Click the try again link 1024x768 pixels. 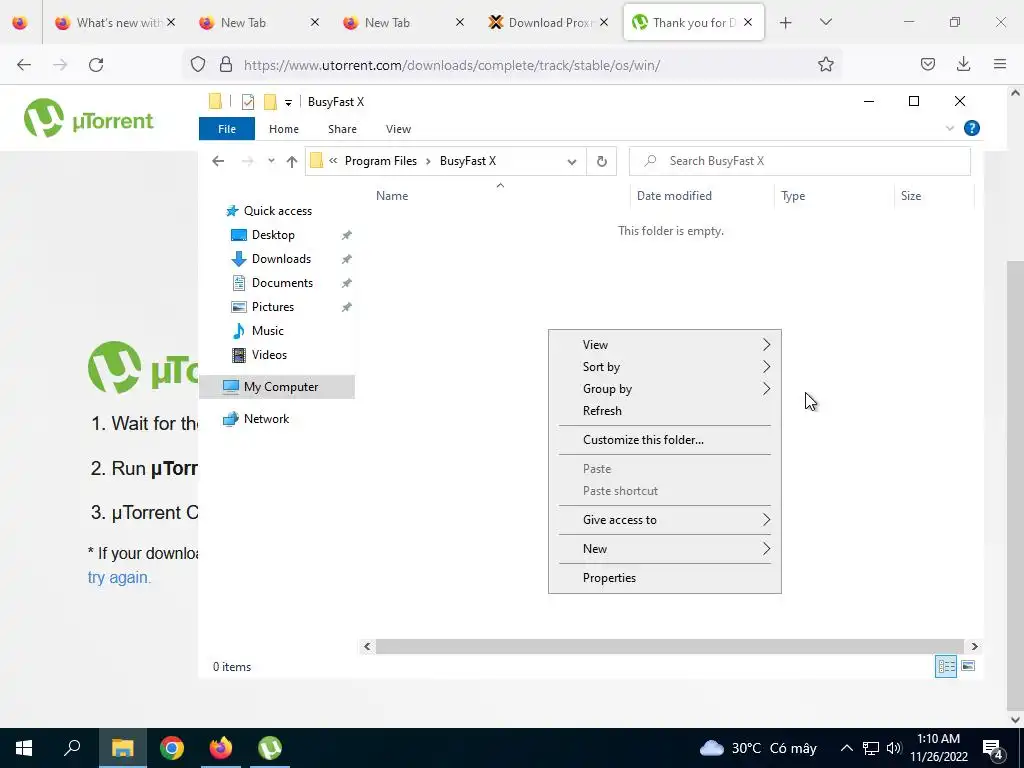tap(118, 578)
